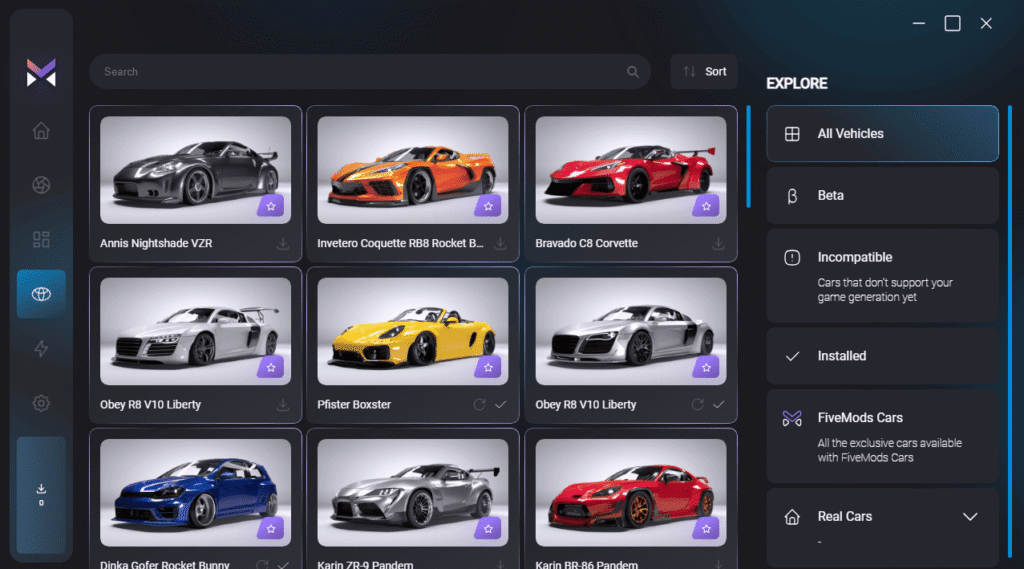
Task: Favorite the Dinka Gofer Rocket Bunny
Action: coord(270,528)
